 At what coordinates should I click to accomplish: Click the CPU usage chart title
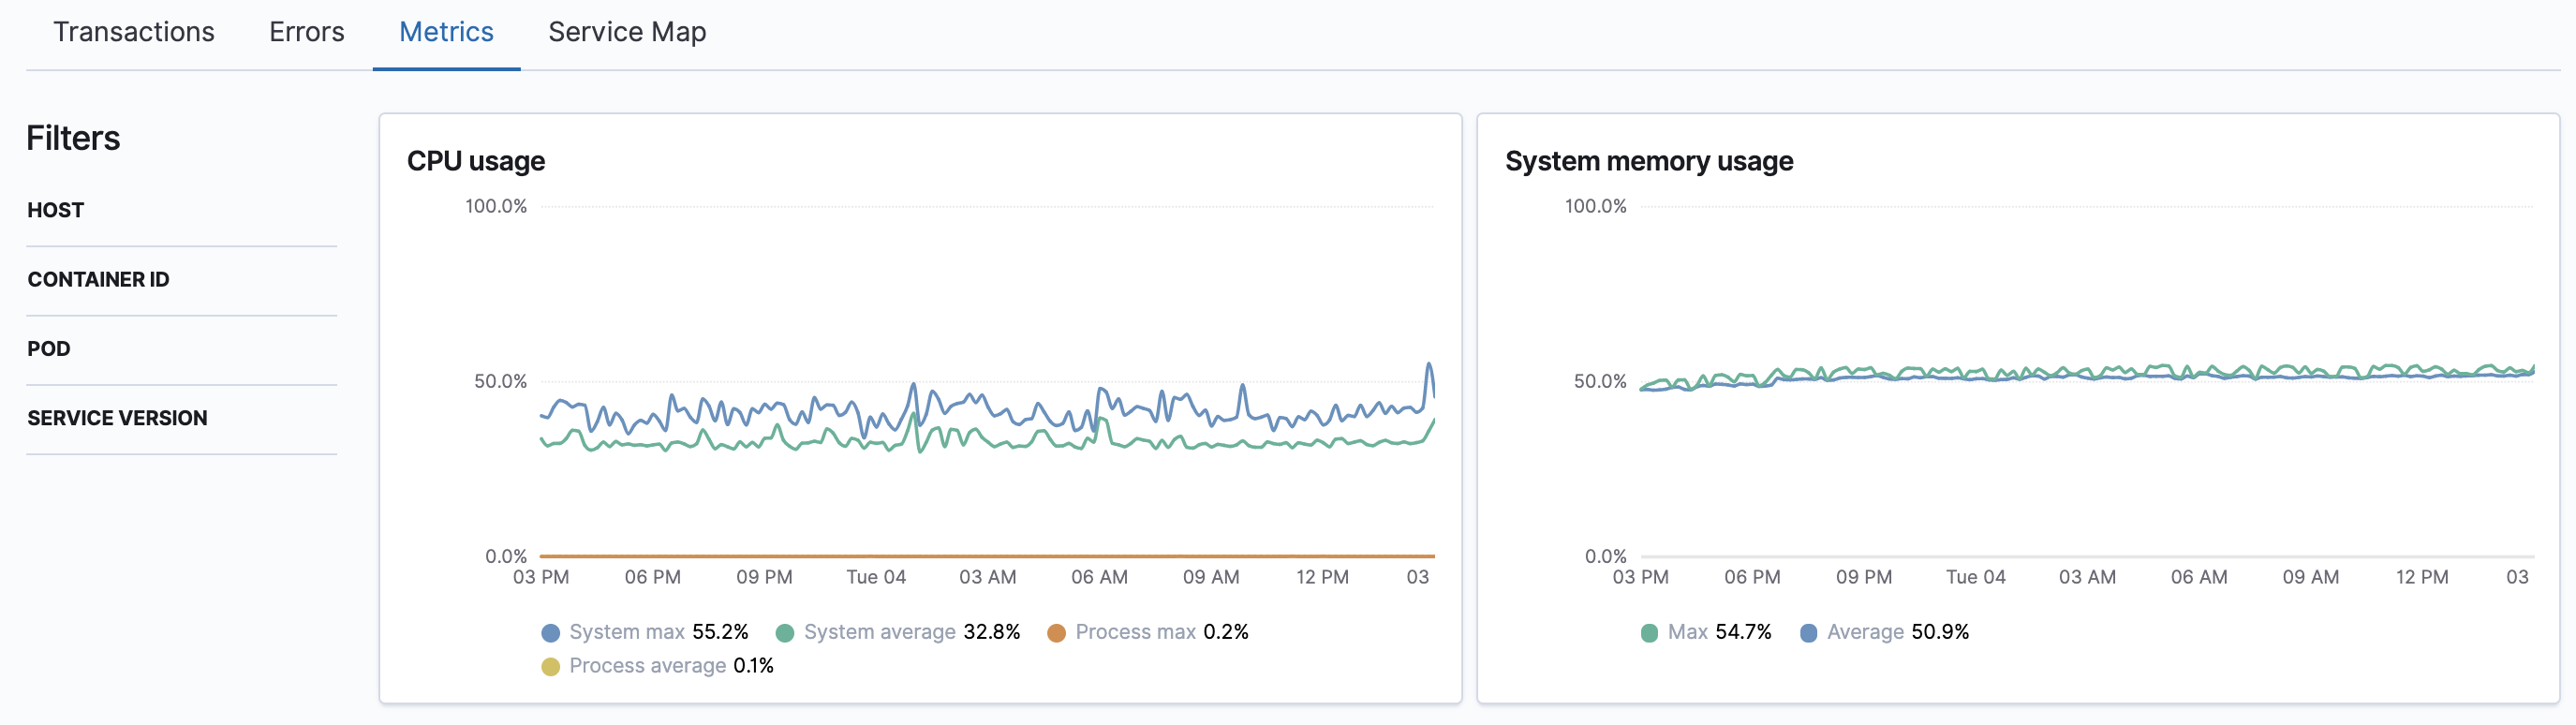tap(476, 161)
